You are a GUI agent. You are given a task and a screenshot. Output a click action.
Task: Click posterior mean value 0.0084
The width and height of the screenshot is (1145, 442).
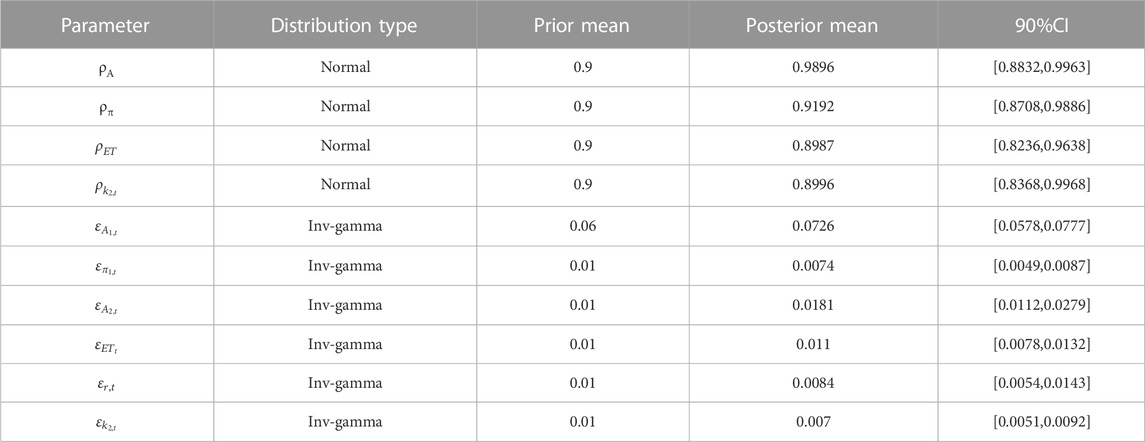pos(813,383)
